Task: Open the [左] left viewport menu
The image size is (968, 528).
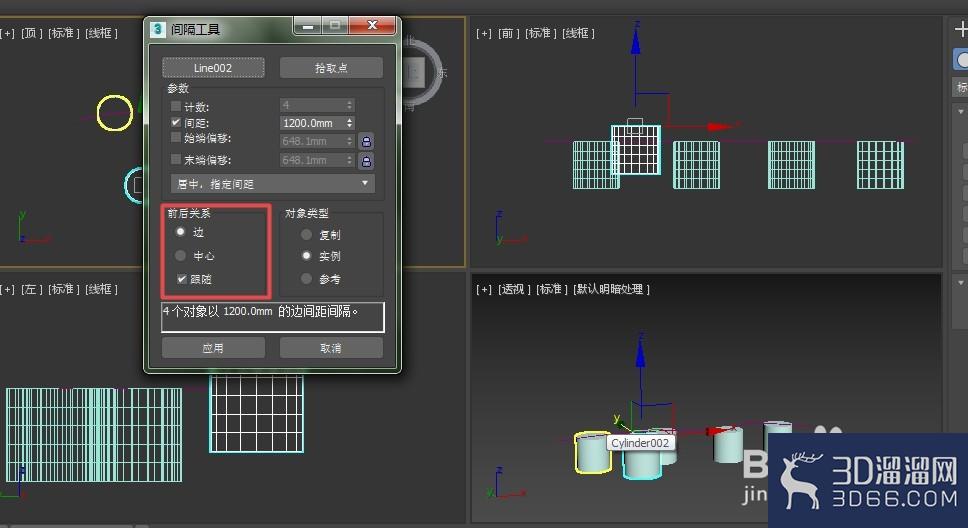Action: point(31,288)
